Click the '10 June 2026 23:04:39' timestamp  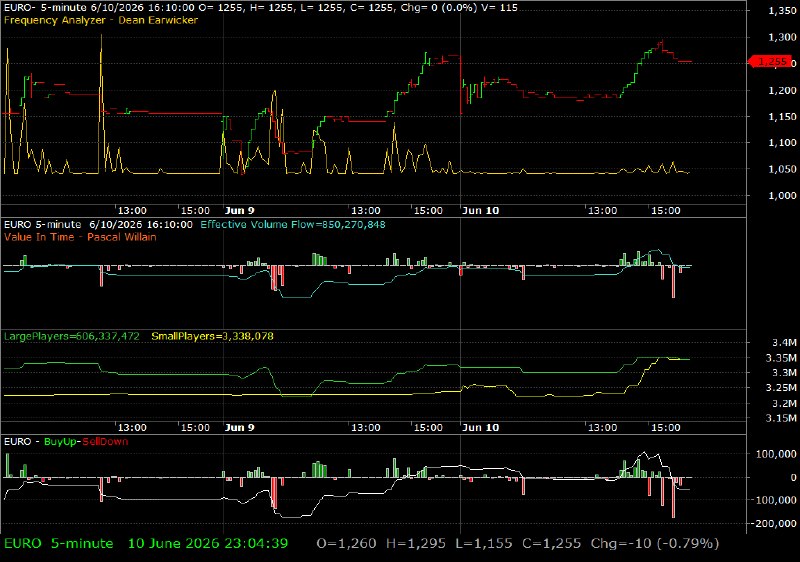coord(208,544)
